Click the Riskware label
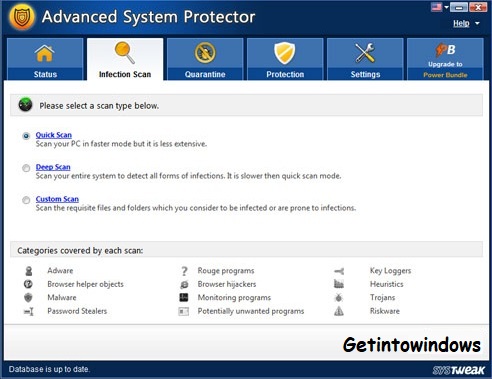The width and height of the screenshot is (492, 379). 385,311
